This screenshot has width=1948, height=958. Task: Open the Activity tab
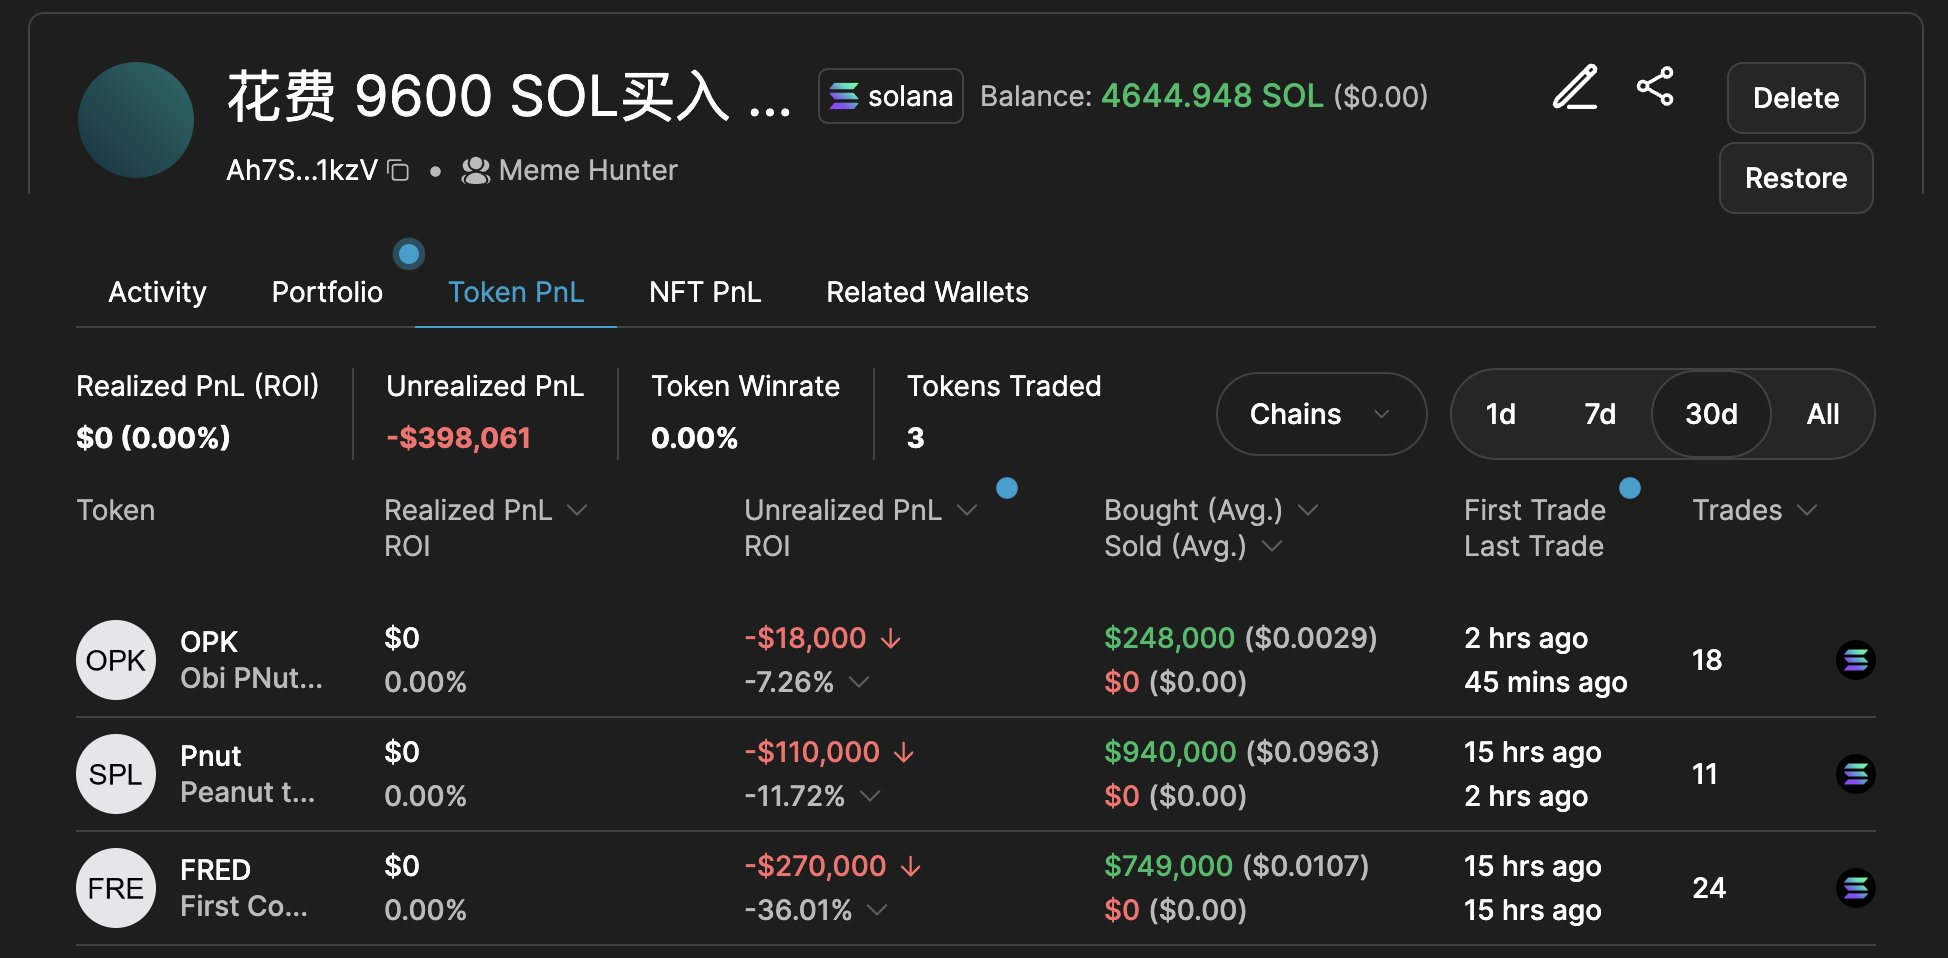click(x=157, y=292)
